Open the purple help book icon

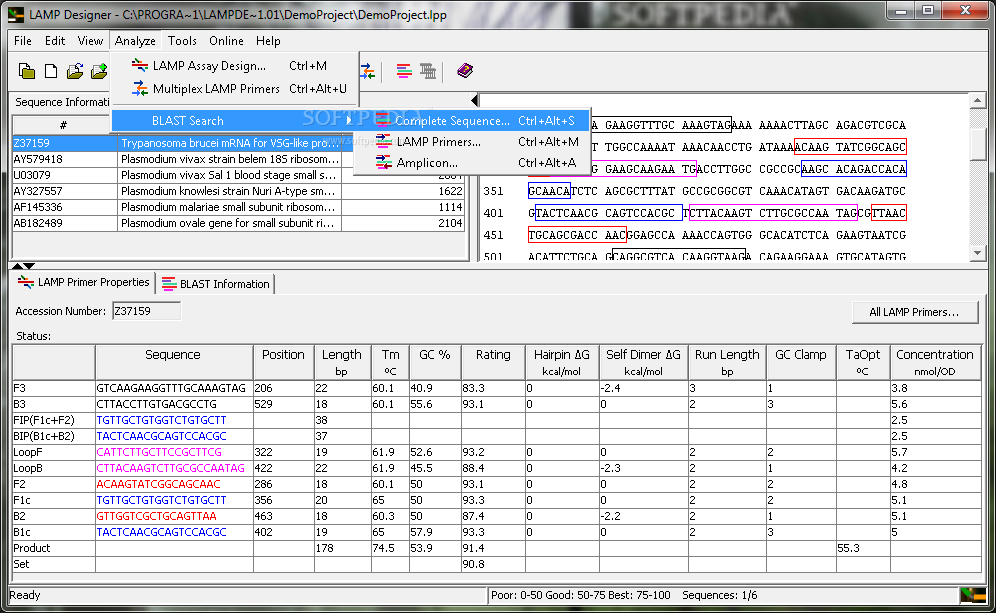coord(464,71)
